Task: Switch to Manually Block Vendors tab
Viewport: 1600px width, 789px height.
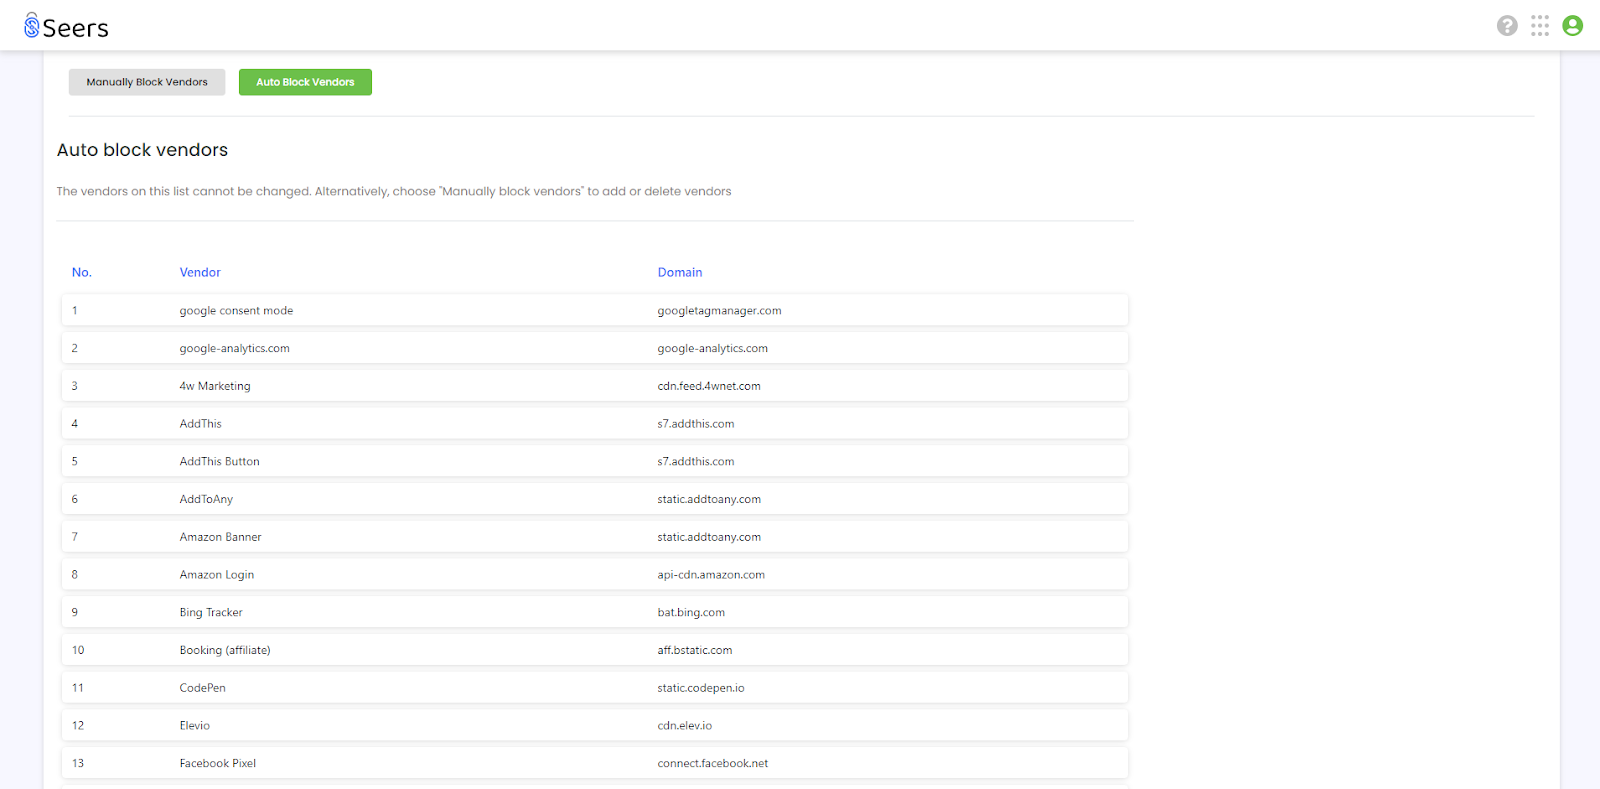Action: pyautogui.click(x=147, y=82)
